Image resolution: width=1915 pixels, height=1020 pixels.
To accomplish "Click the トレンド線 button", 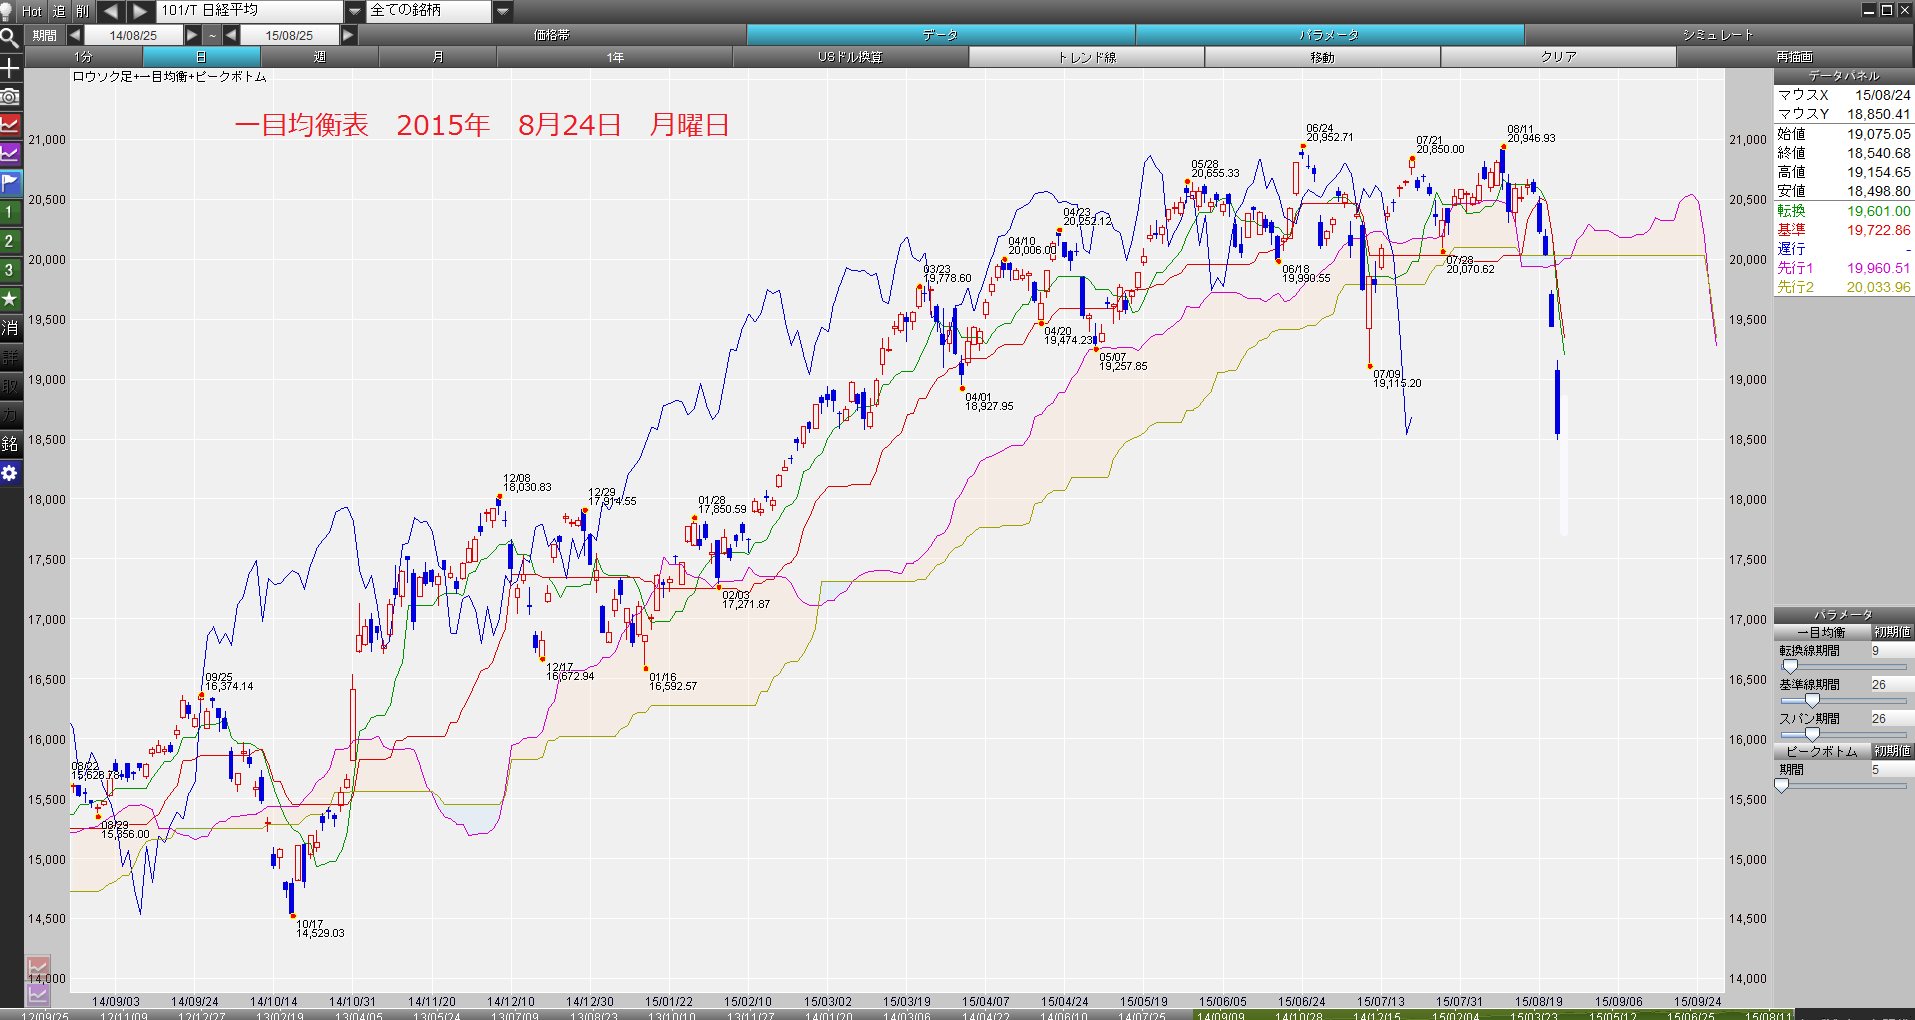I will [x=1087, y=57].
